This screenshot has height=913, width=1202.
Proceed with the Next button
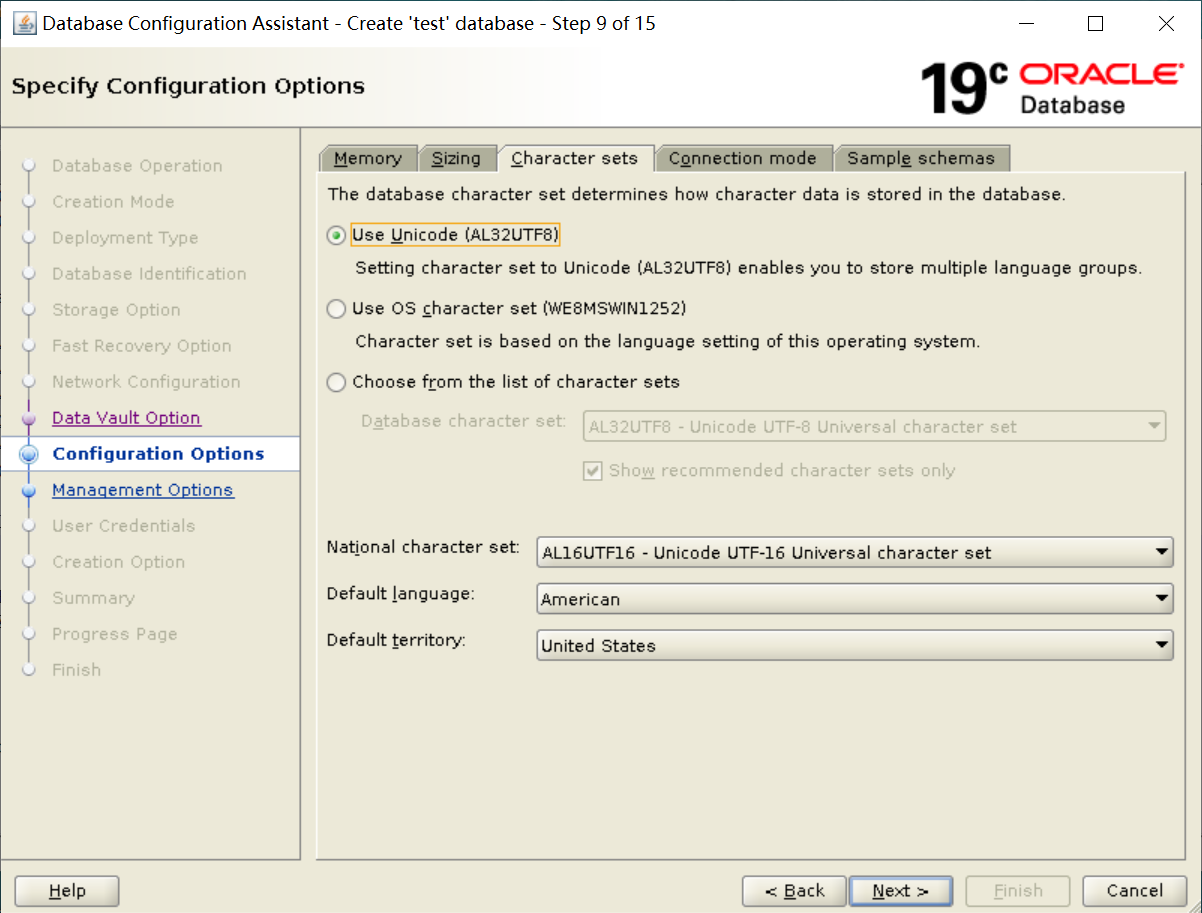click(900, 891)
